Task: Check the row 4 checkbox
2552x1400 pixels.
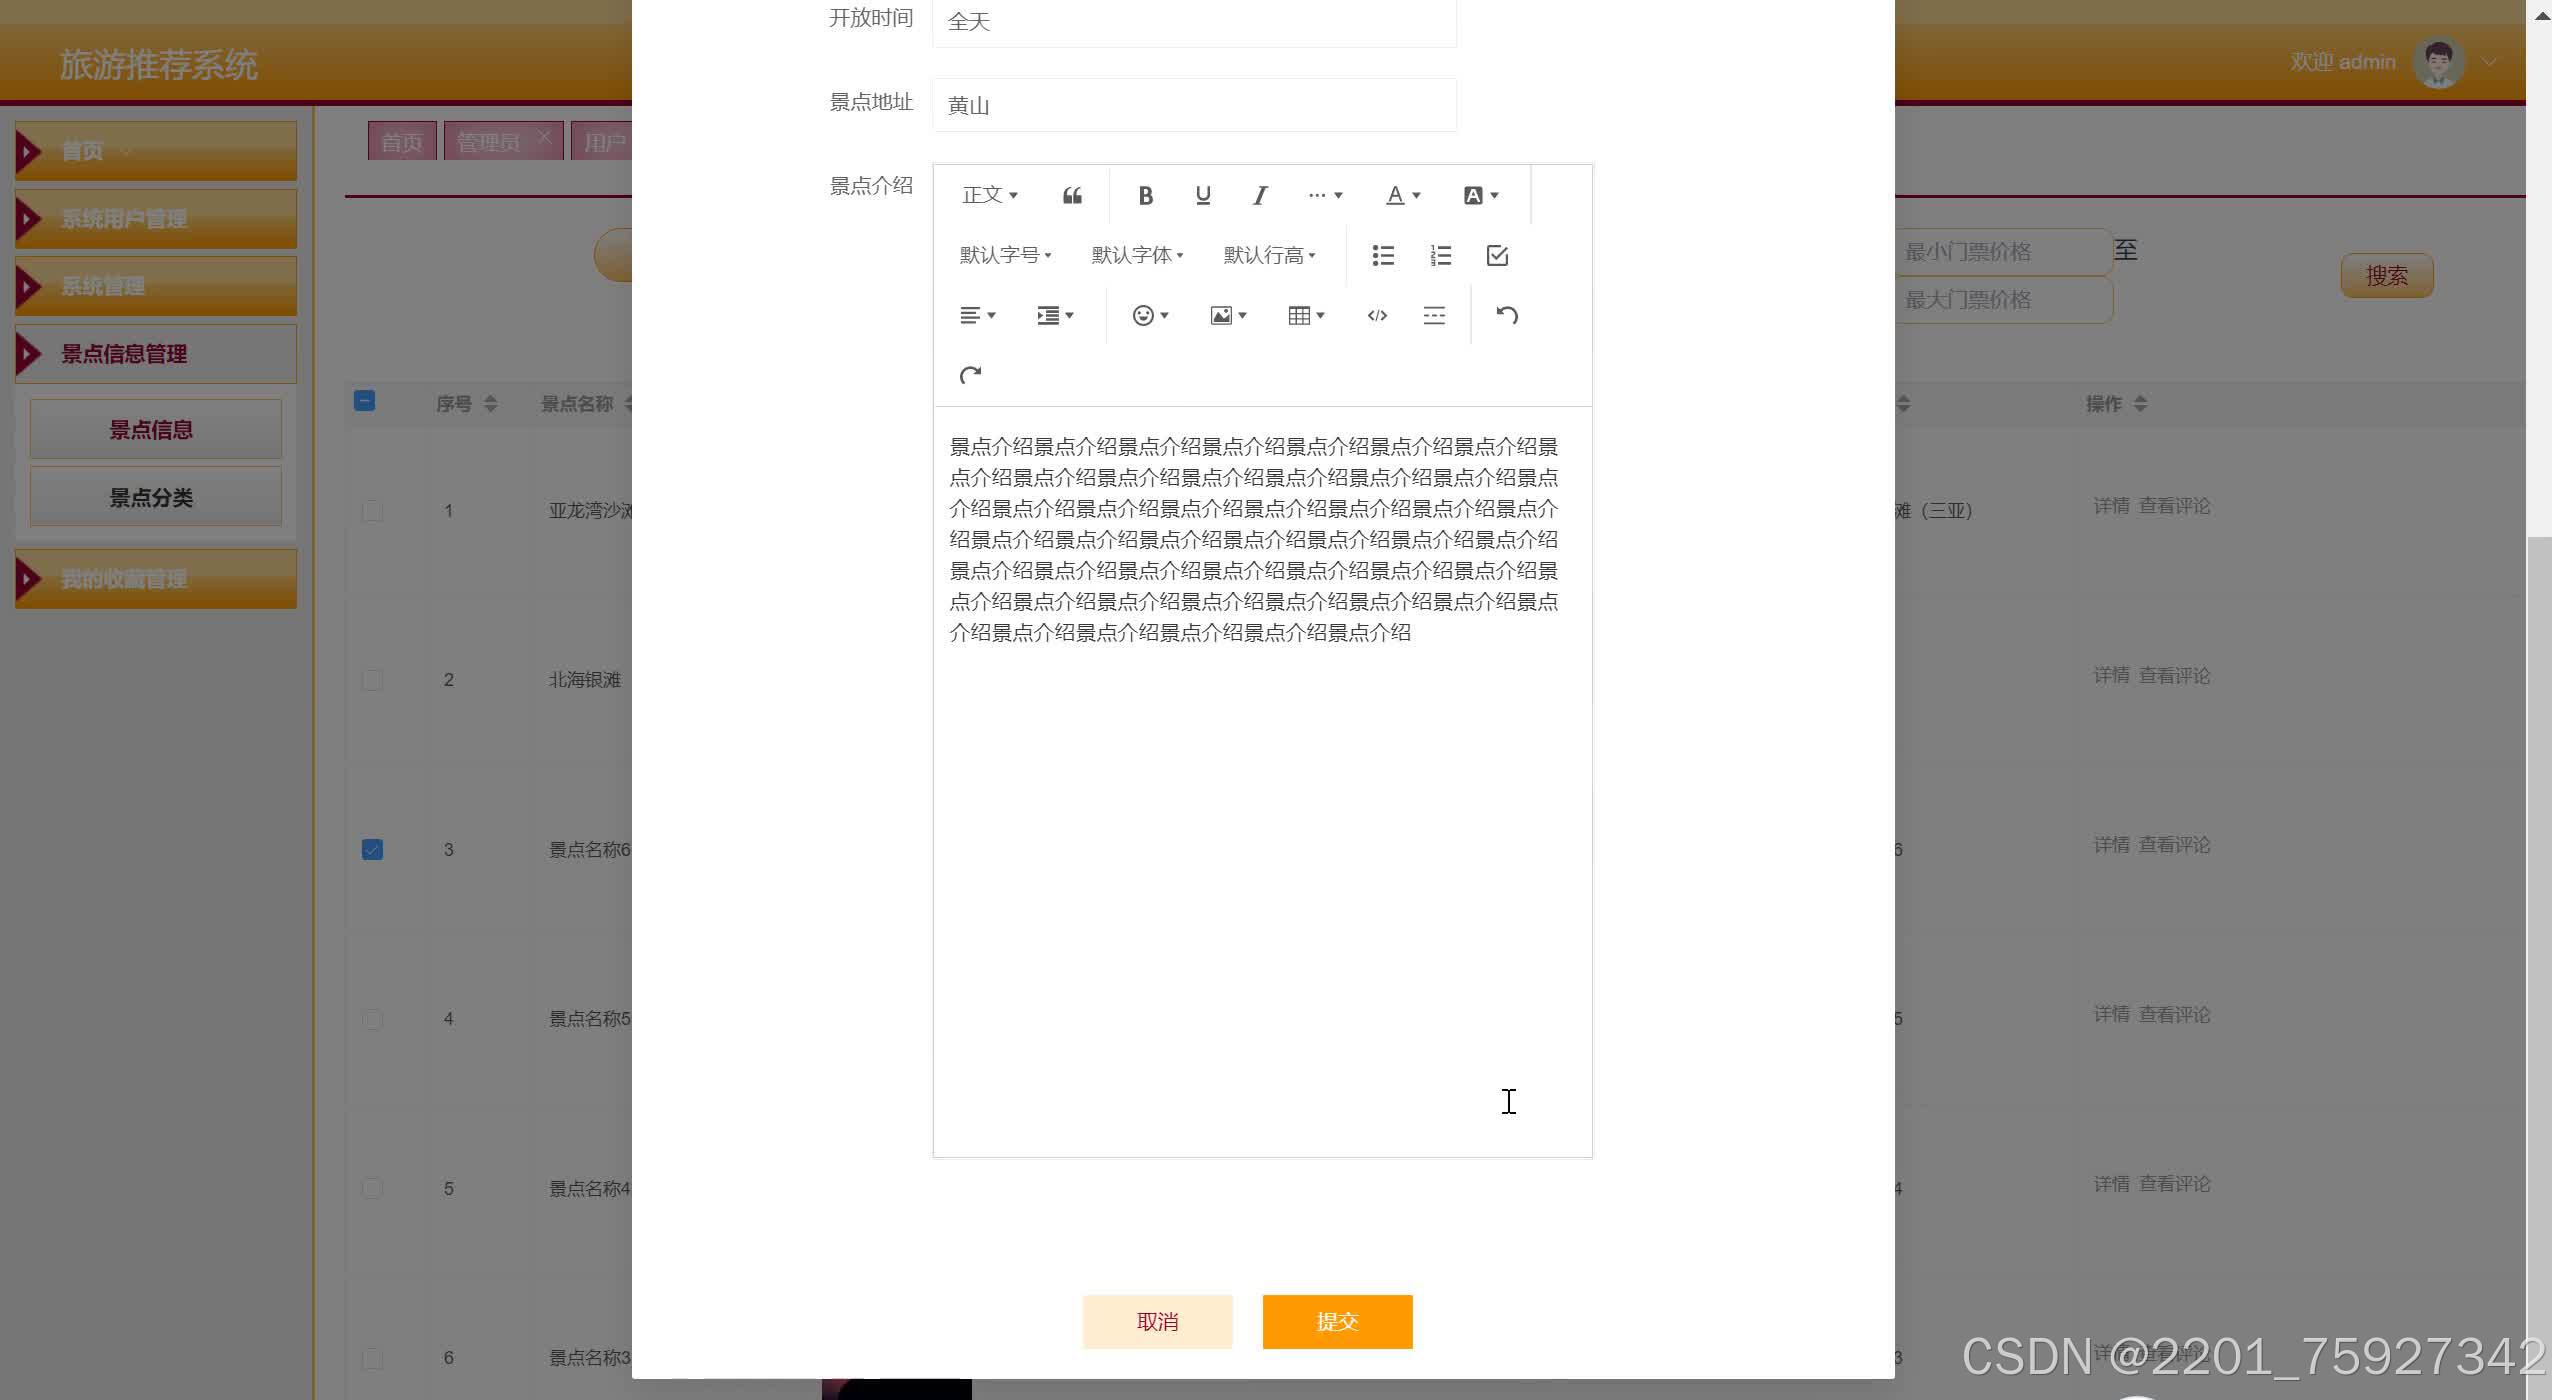Action: (372, 1019)
